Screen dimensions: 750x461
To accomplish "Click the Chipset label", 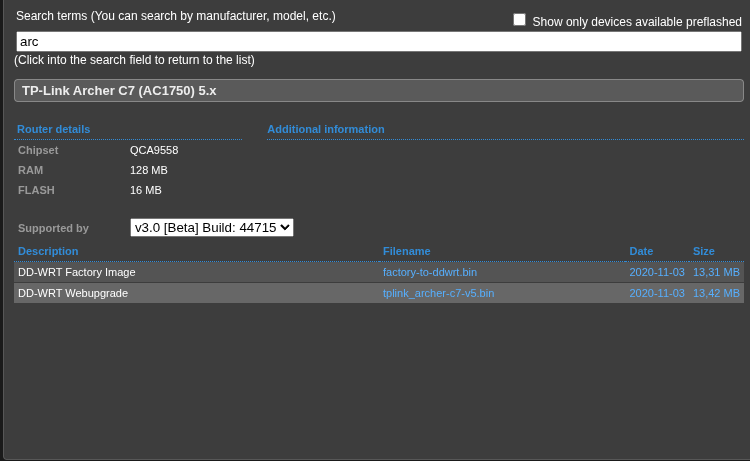I will point(38,150).
